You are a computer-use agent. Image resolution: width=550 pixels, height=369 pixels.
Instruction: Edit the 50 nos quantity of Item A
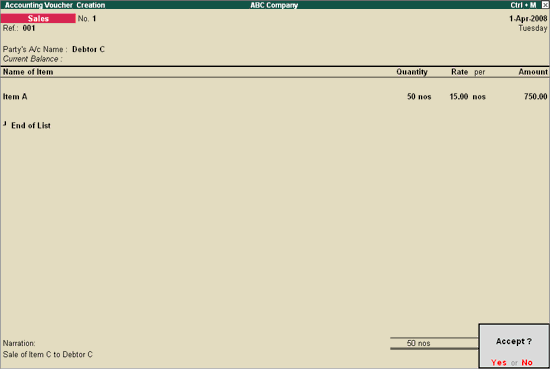419,96
